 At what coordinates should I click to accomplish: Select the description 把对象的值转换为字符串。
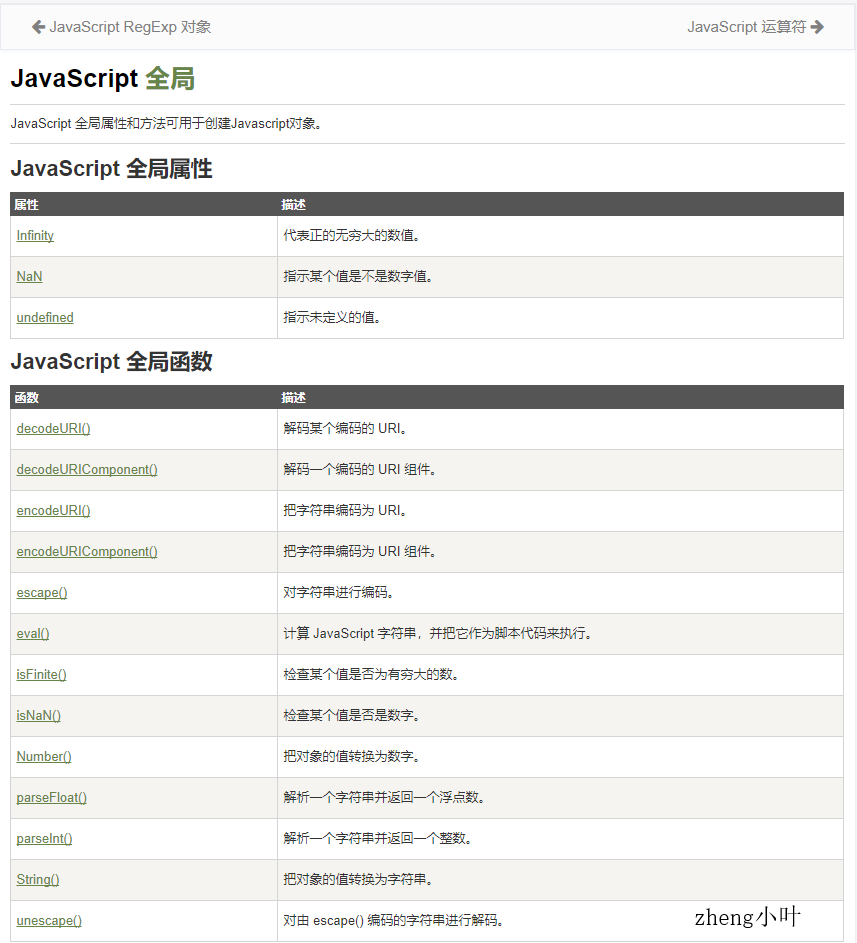(358, 879)
